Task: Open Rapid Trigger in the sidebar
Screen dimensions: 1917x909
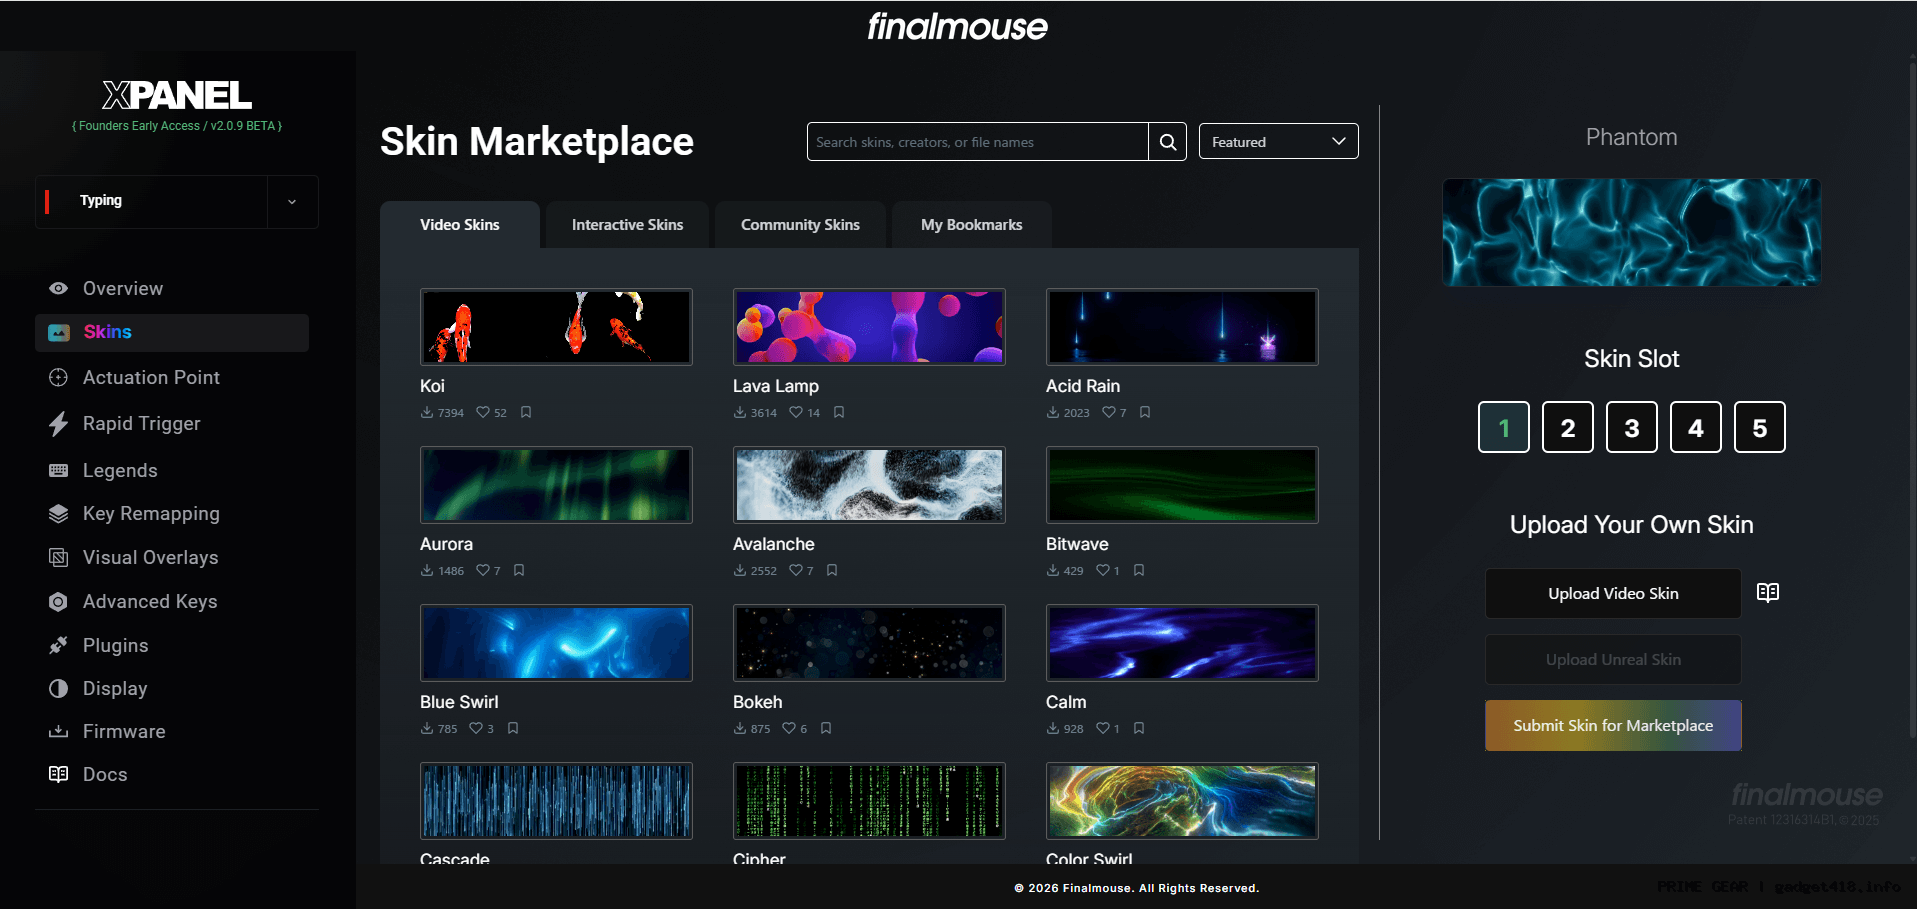Action: coord(172,424)
